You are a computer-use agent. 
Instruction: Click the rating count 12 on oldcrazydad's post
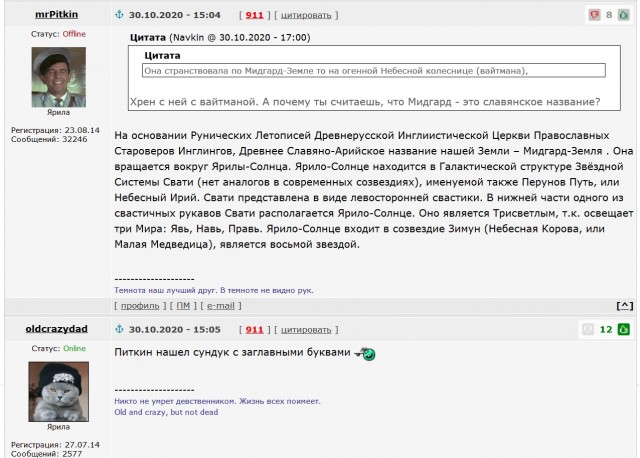click(606, 329)
